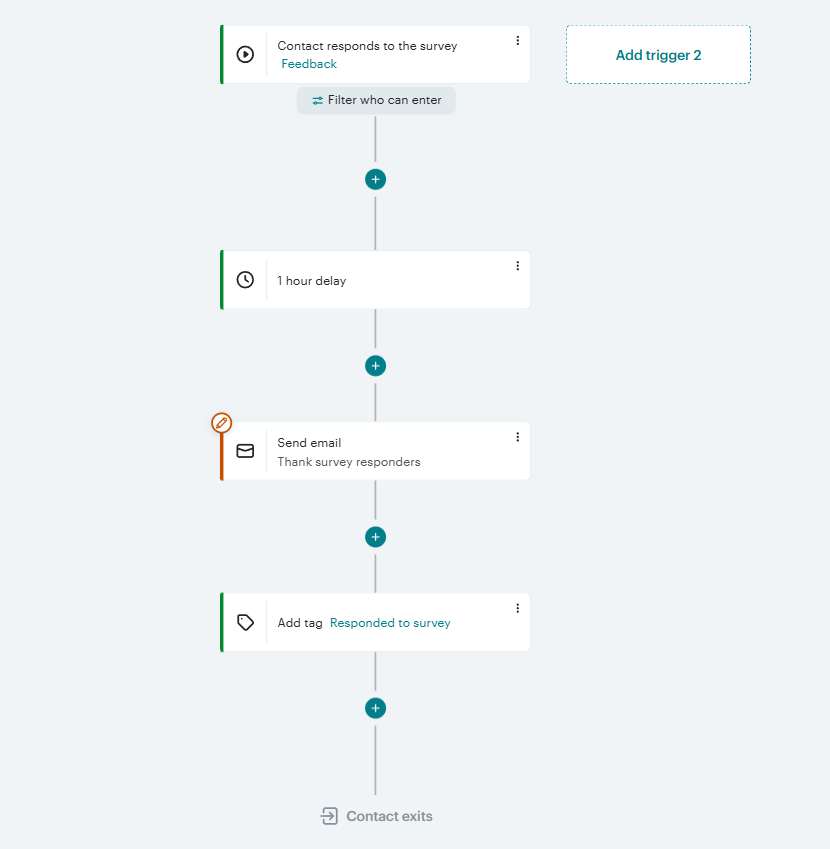The height and width of the screenshot is (849, 830).
Task: Click the tag icon on the Add tag step
Action: pos(245,622)
